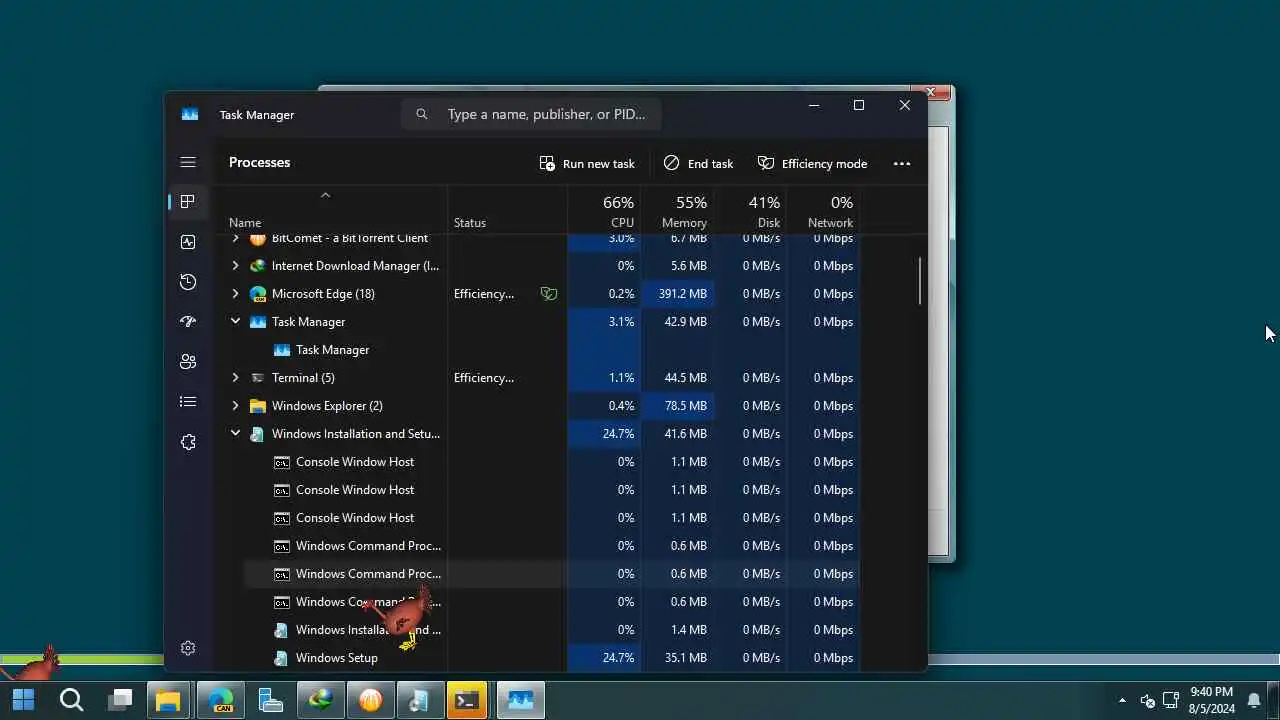Open the Startup apps page from sidebar

(x=188, y=322)
